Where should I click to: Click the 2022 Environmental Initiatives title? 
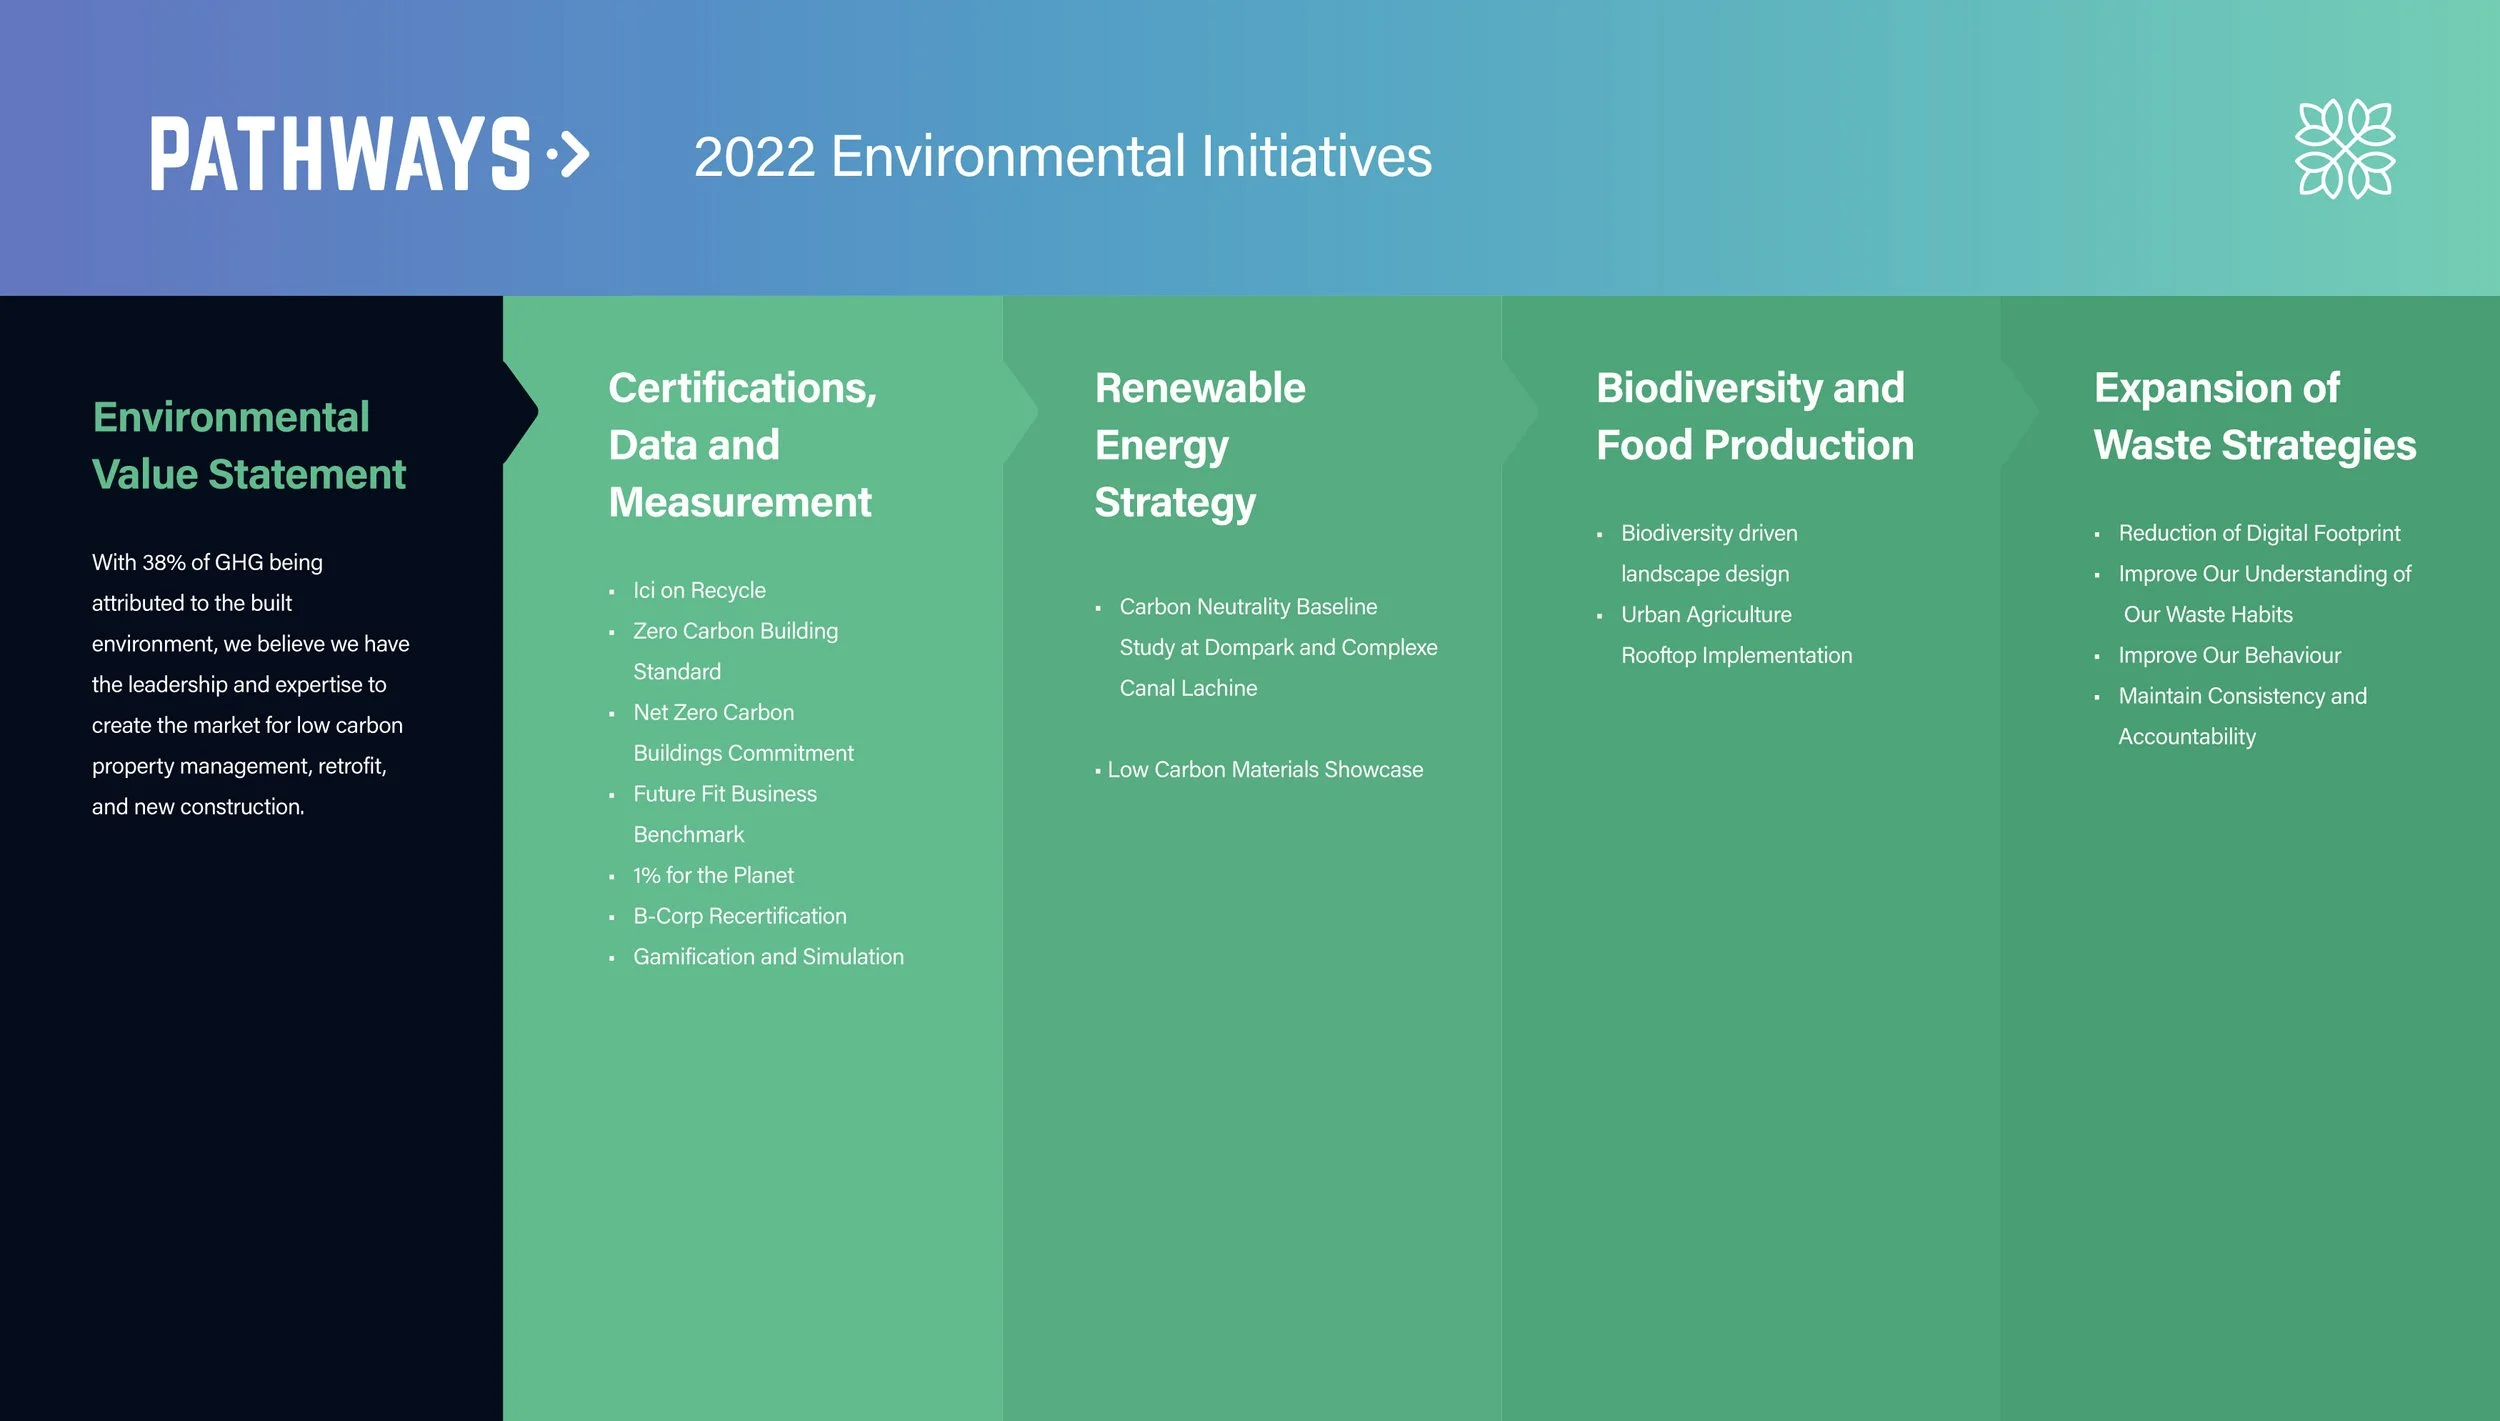tap(1062, 157)
